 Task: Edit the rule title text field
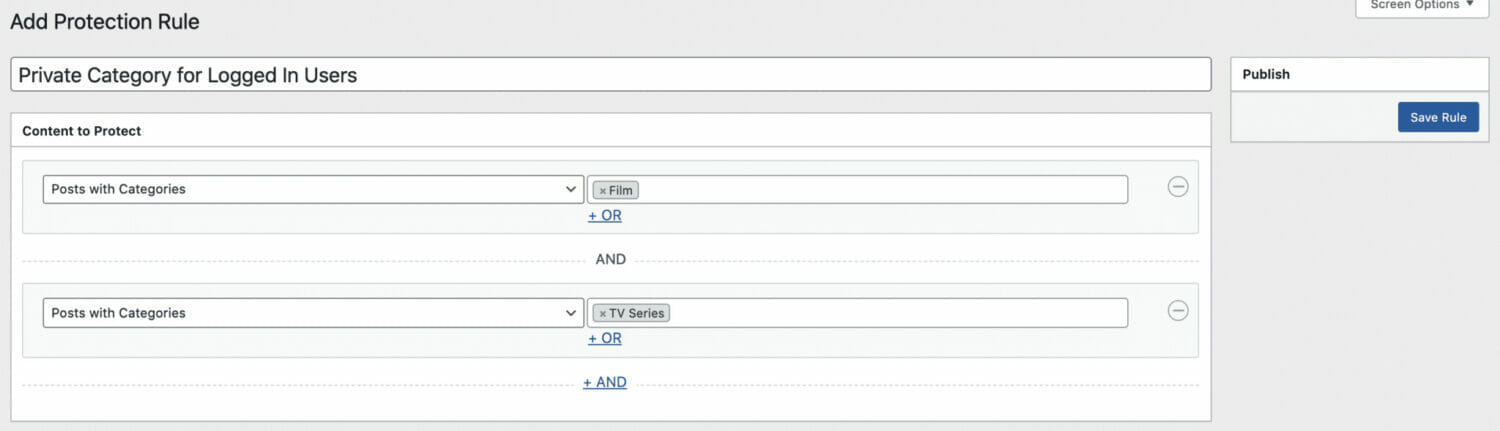tap(611, 75)
